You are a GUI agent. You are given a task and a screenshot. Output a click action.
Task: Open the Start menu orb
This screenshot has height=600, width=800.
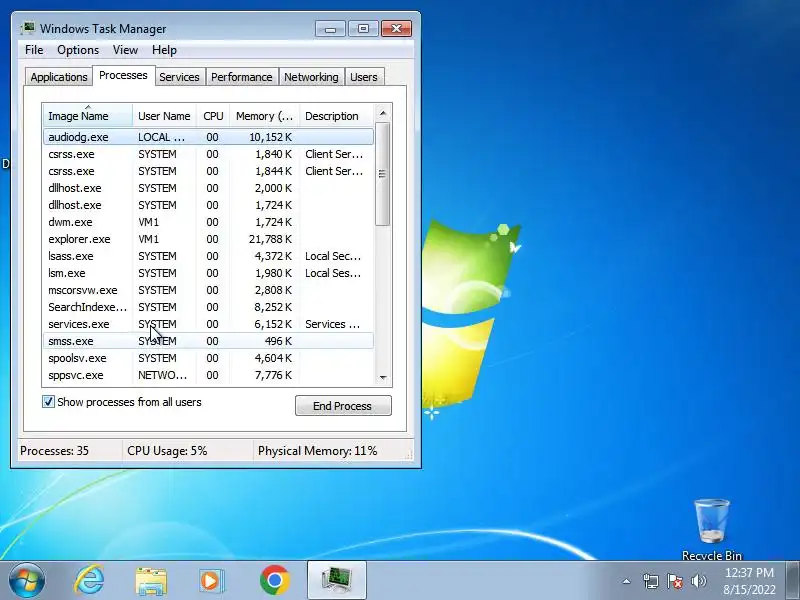point(27,581)
